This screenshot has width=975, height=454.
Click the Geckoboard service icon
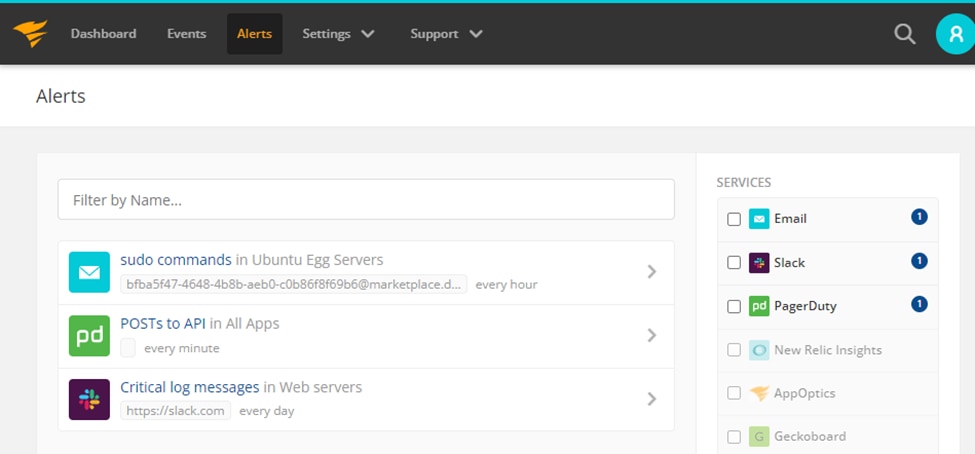point(759,437)
